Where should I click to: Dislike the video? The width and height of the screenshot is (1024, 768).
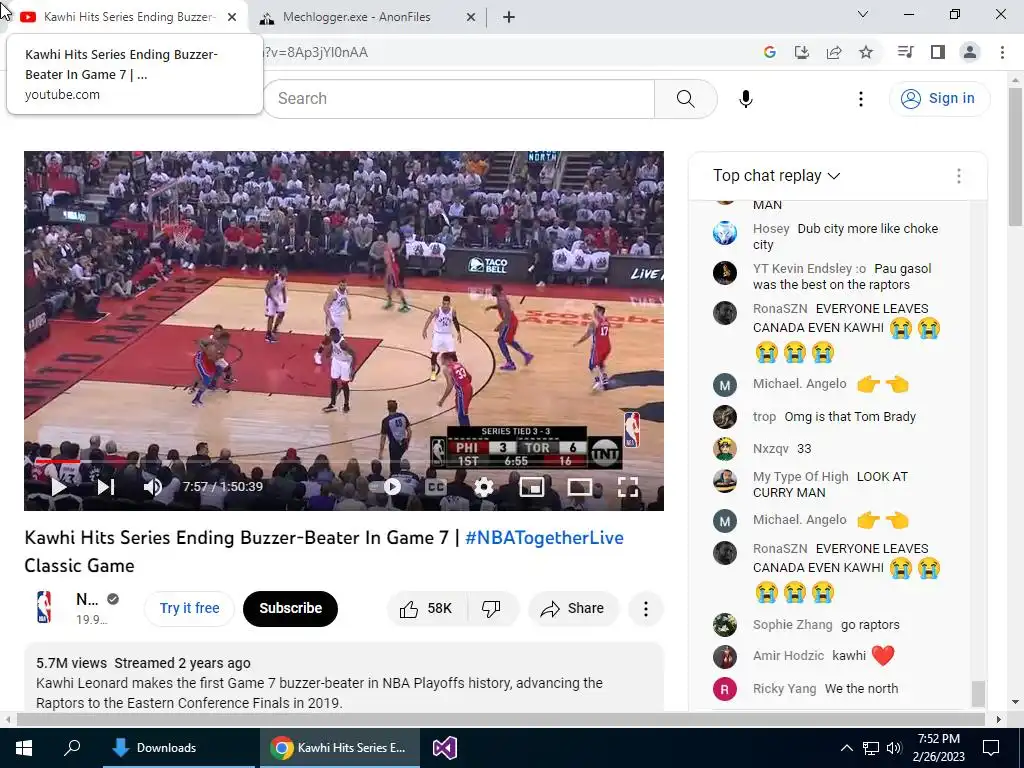pos(492,609)
